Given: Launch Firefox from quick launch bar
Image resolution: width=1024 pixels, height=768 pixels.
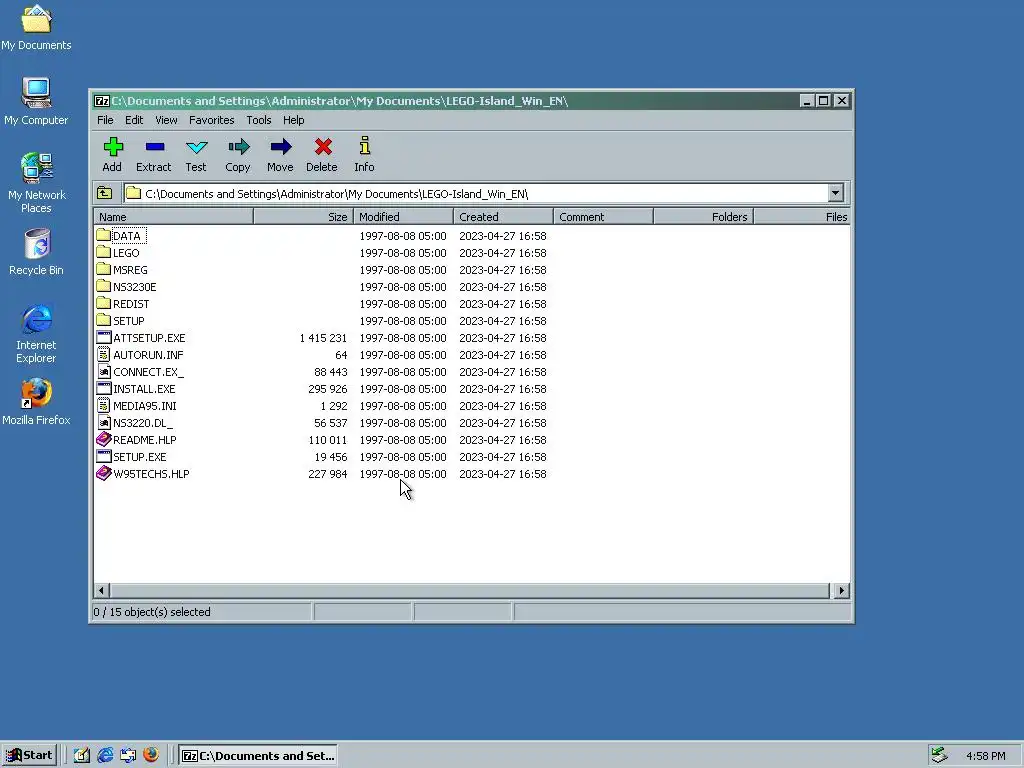Looking at the screenshot, I should [151, 755].
